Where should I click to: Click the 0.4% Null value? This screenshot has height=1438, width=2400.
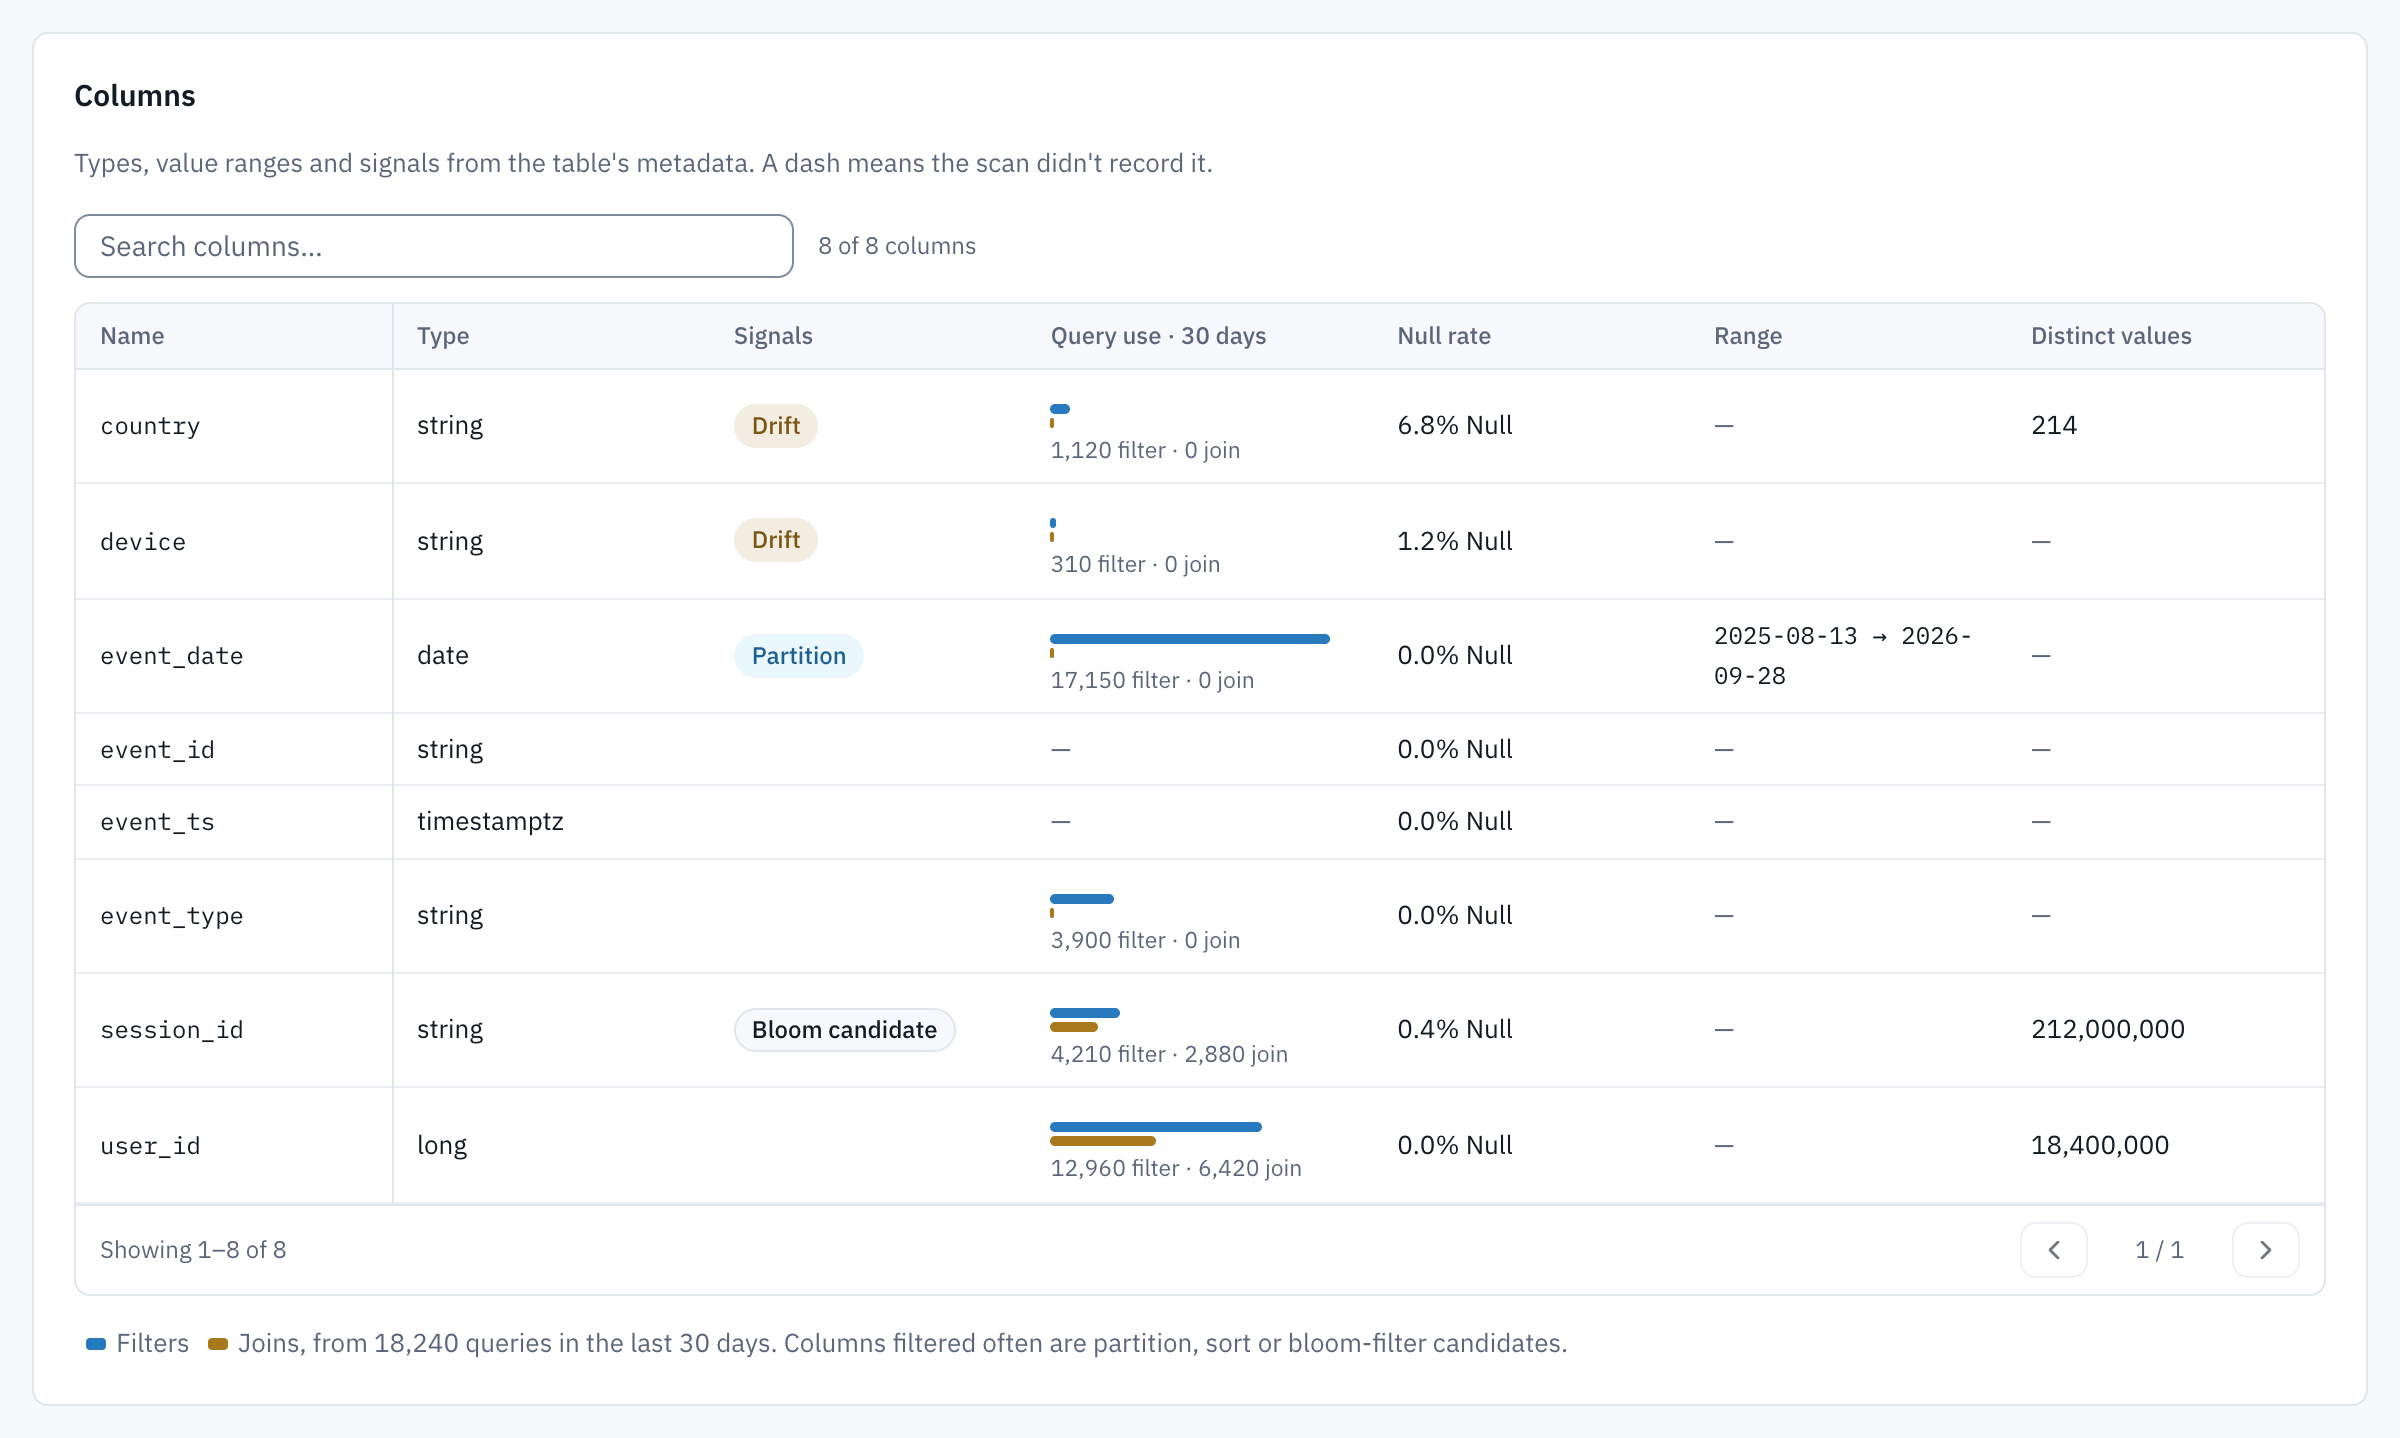[1455, 1030]
